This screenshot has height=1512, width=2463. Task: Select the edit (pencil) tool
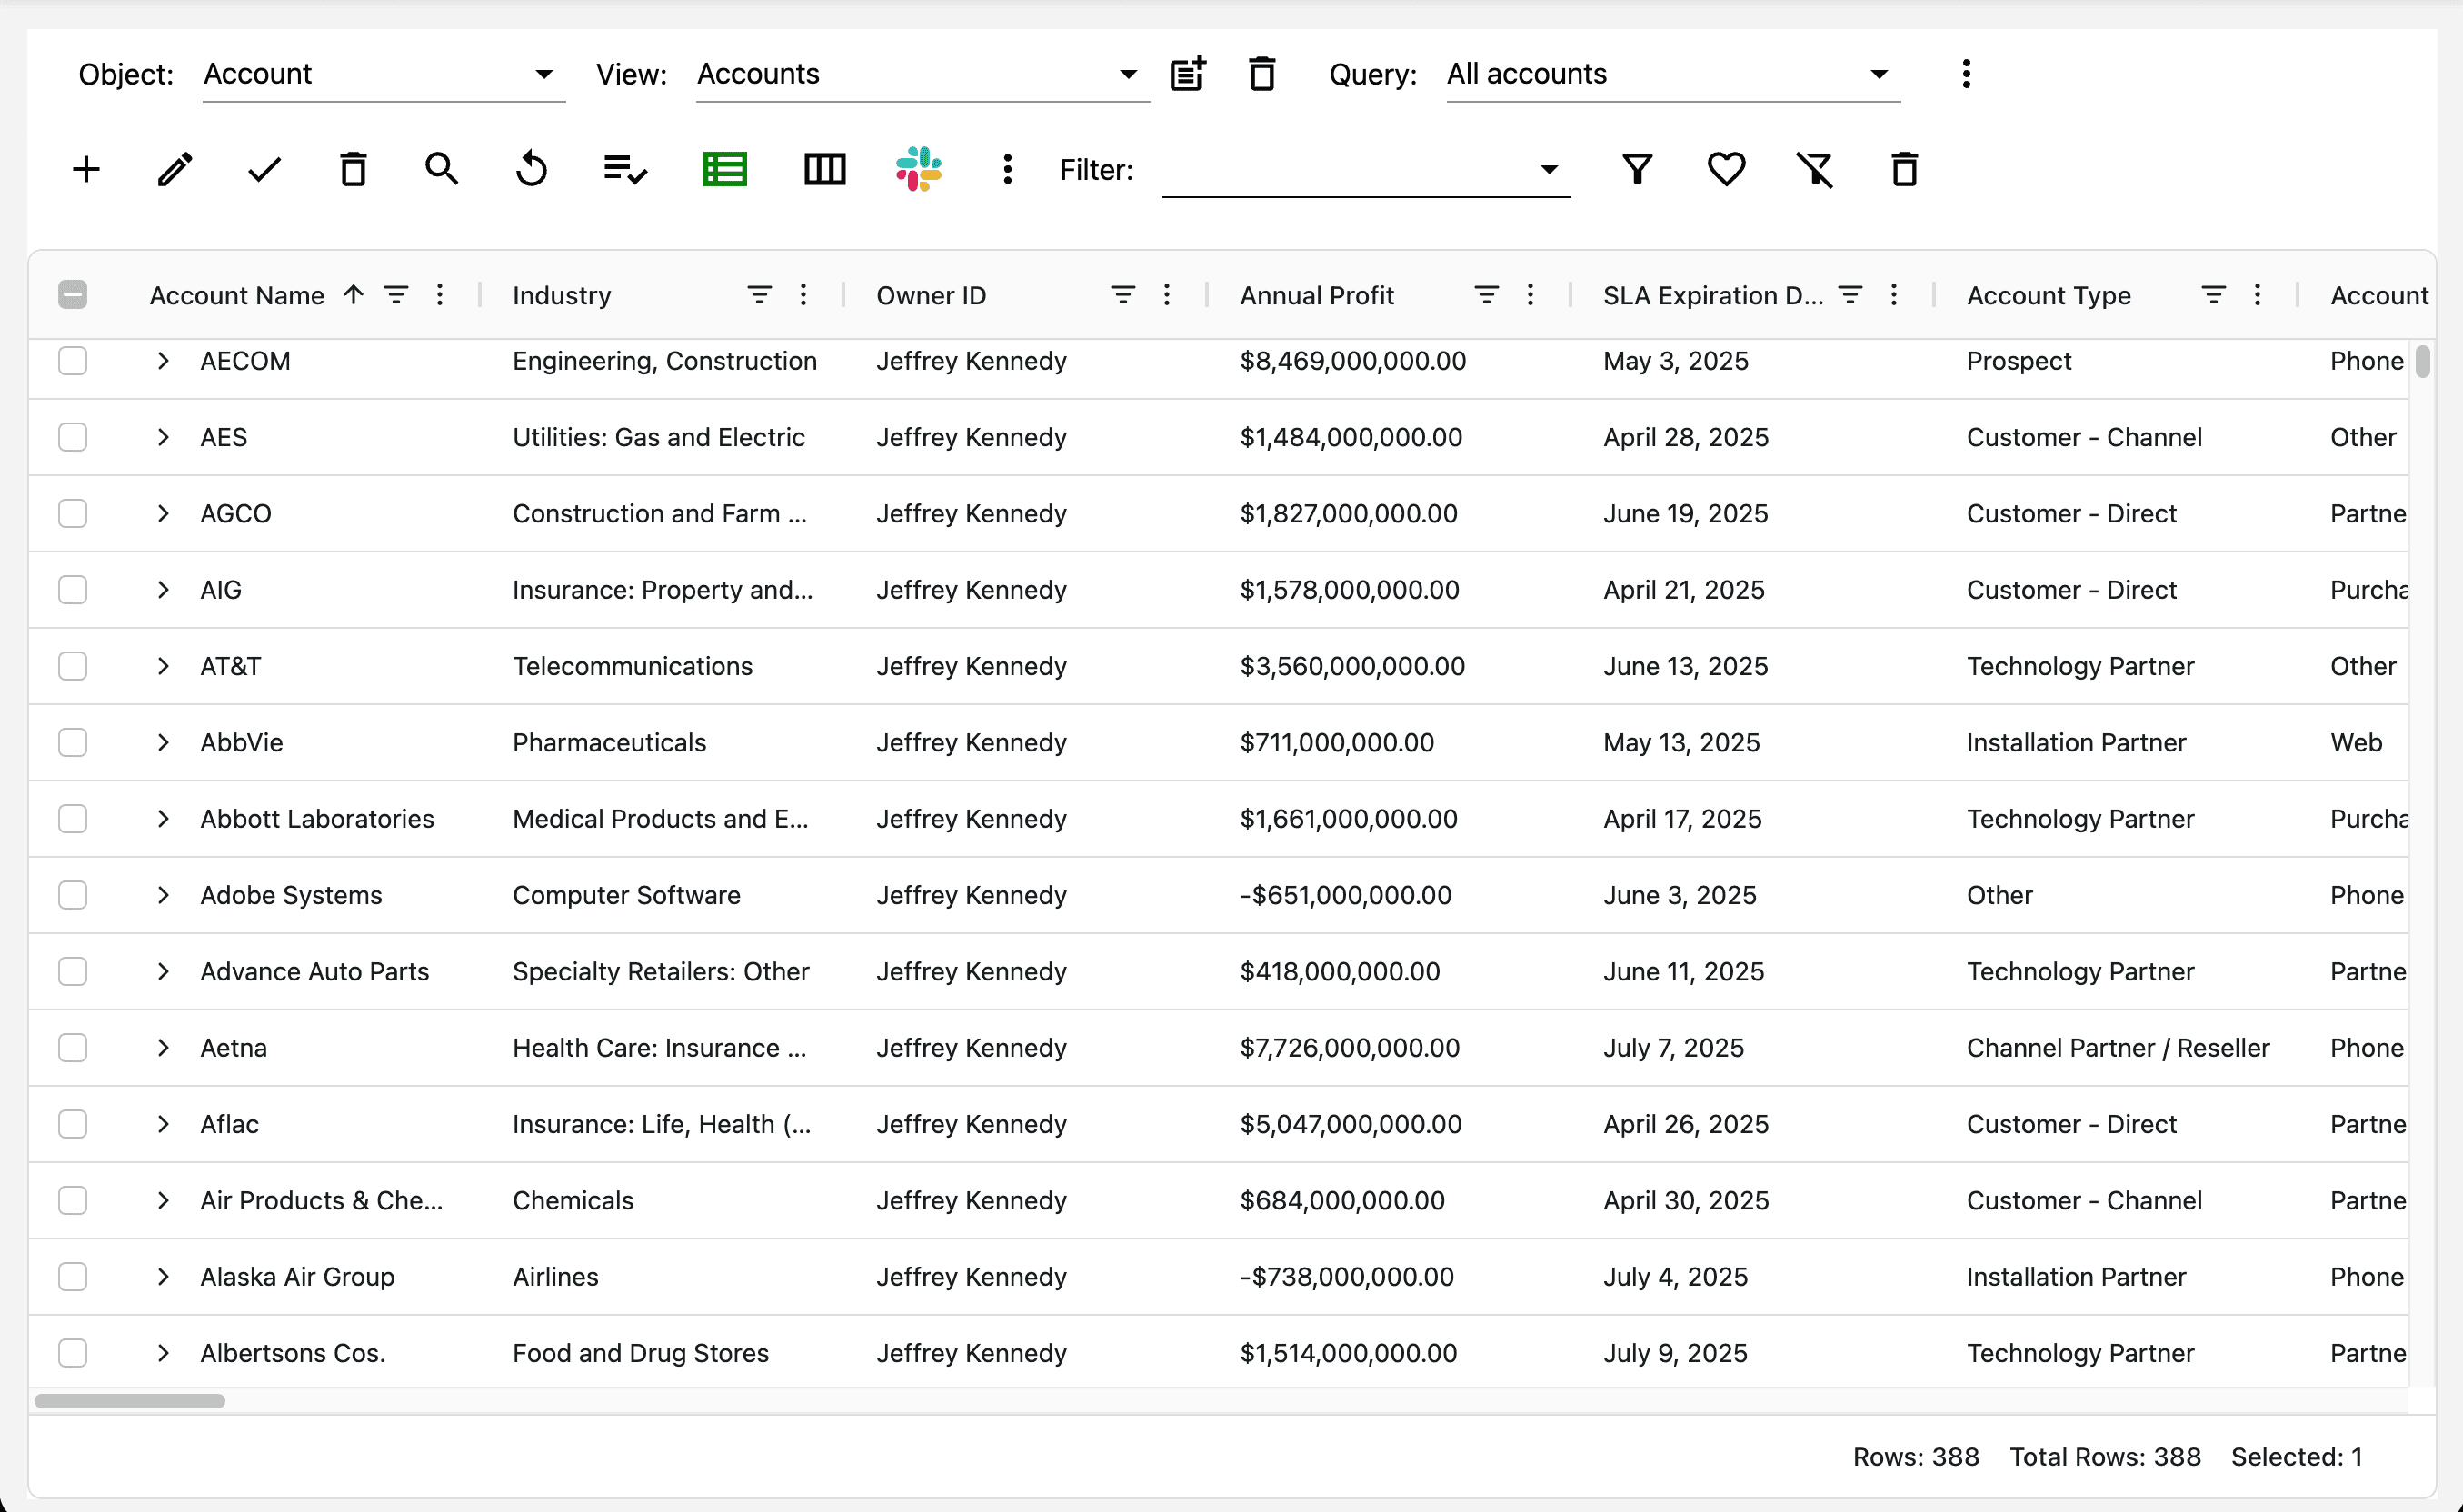pyautogui.click(x=174, y=169)
